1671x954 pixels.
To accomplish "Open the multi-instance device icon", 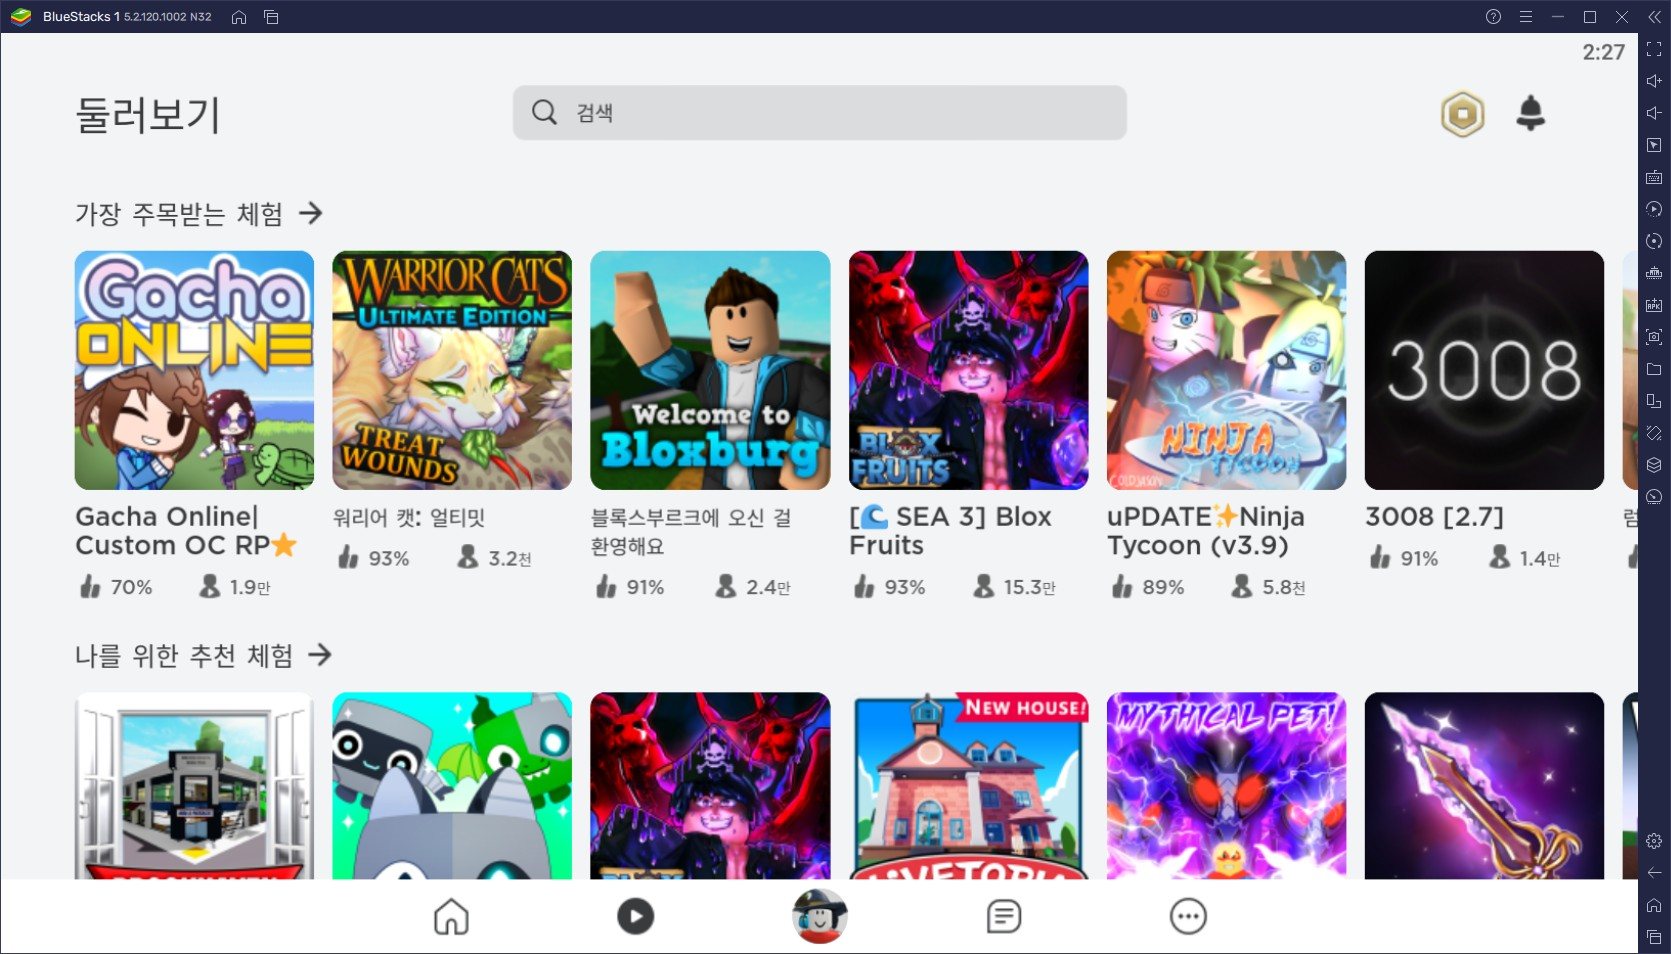I will click(x=1654, y=401).
